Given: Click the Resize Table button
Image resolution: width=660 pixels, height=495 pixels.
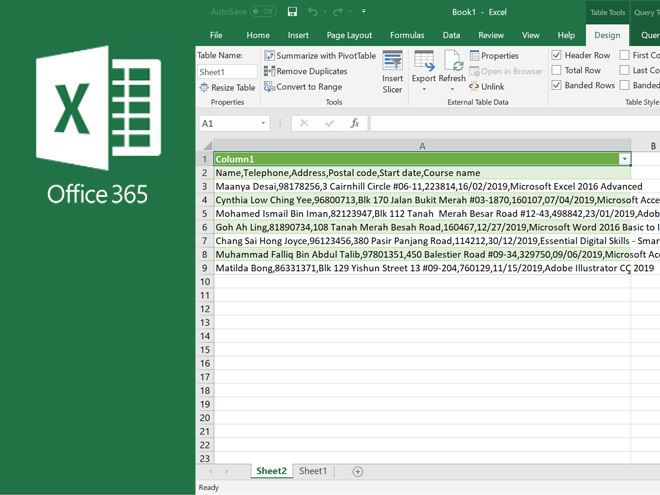Looking at the screenshot, I should (227, 88).
